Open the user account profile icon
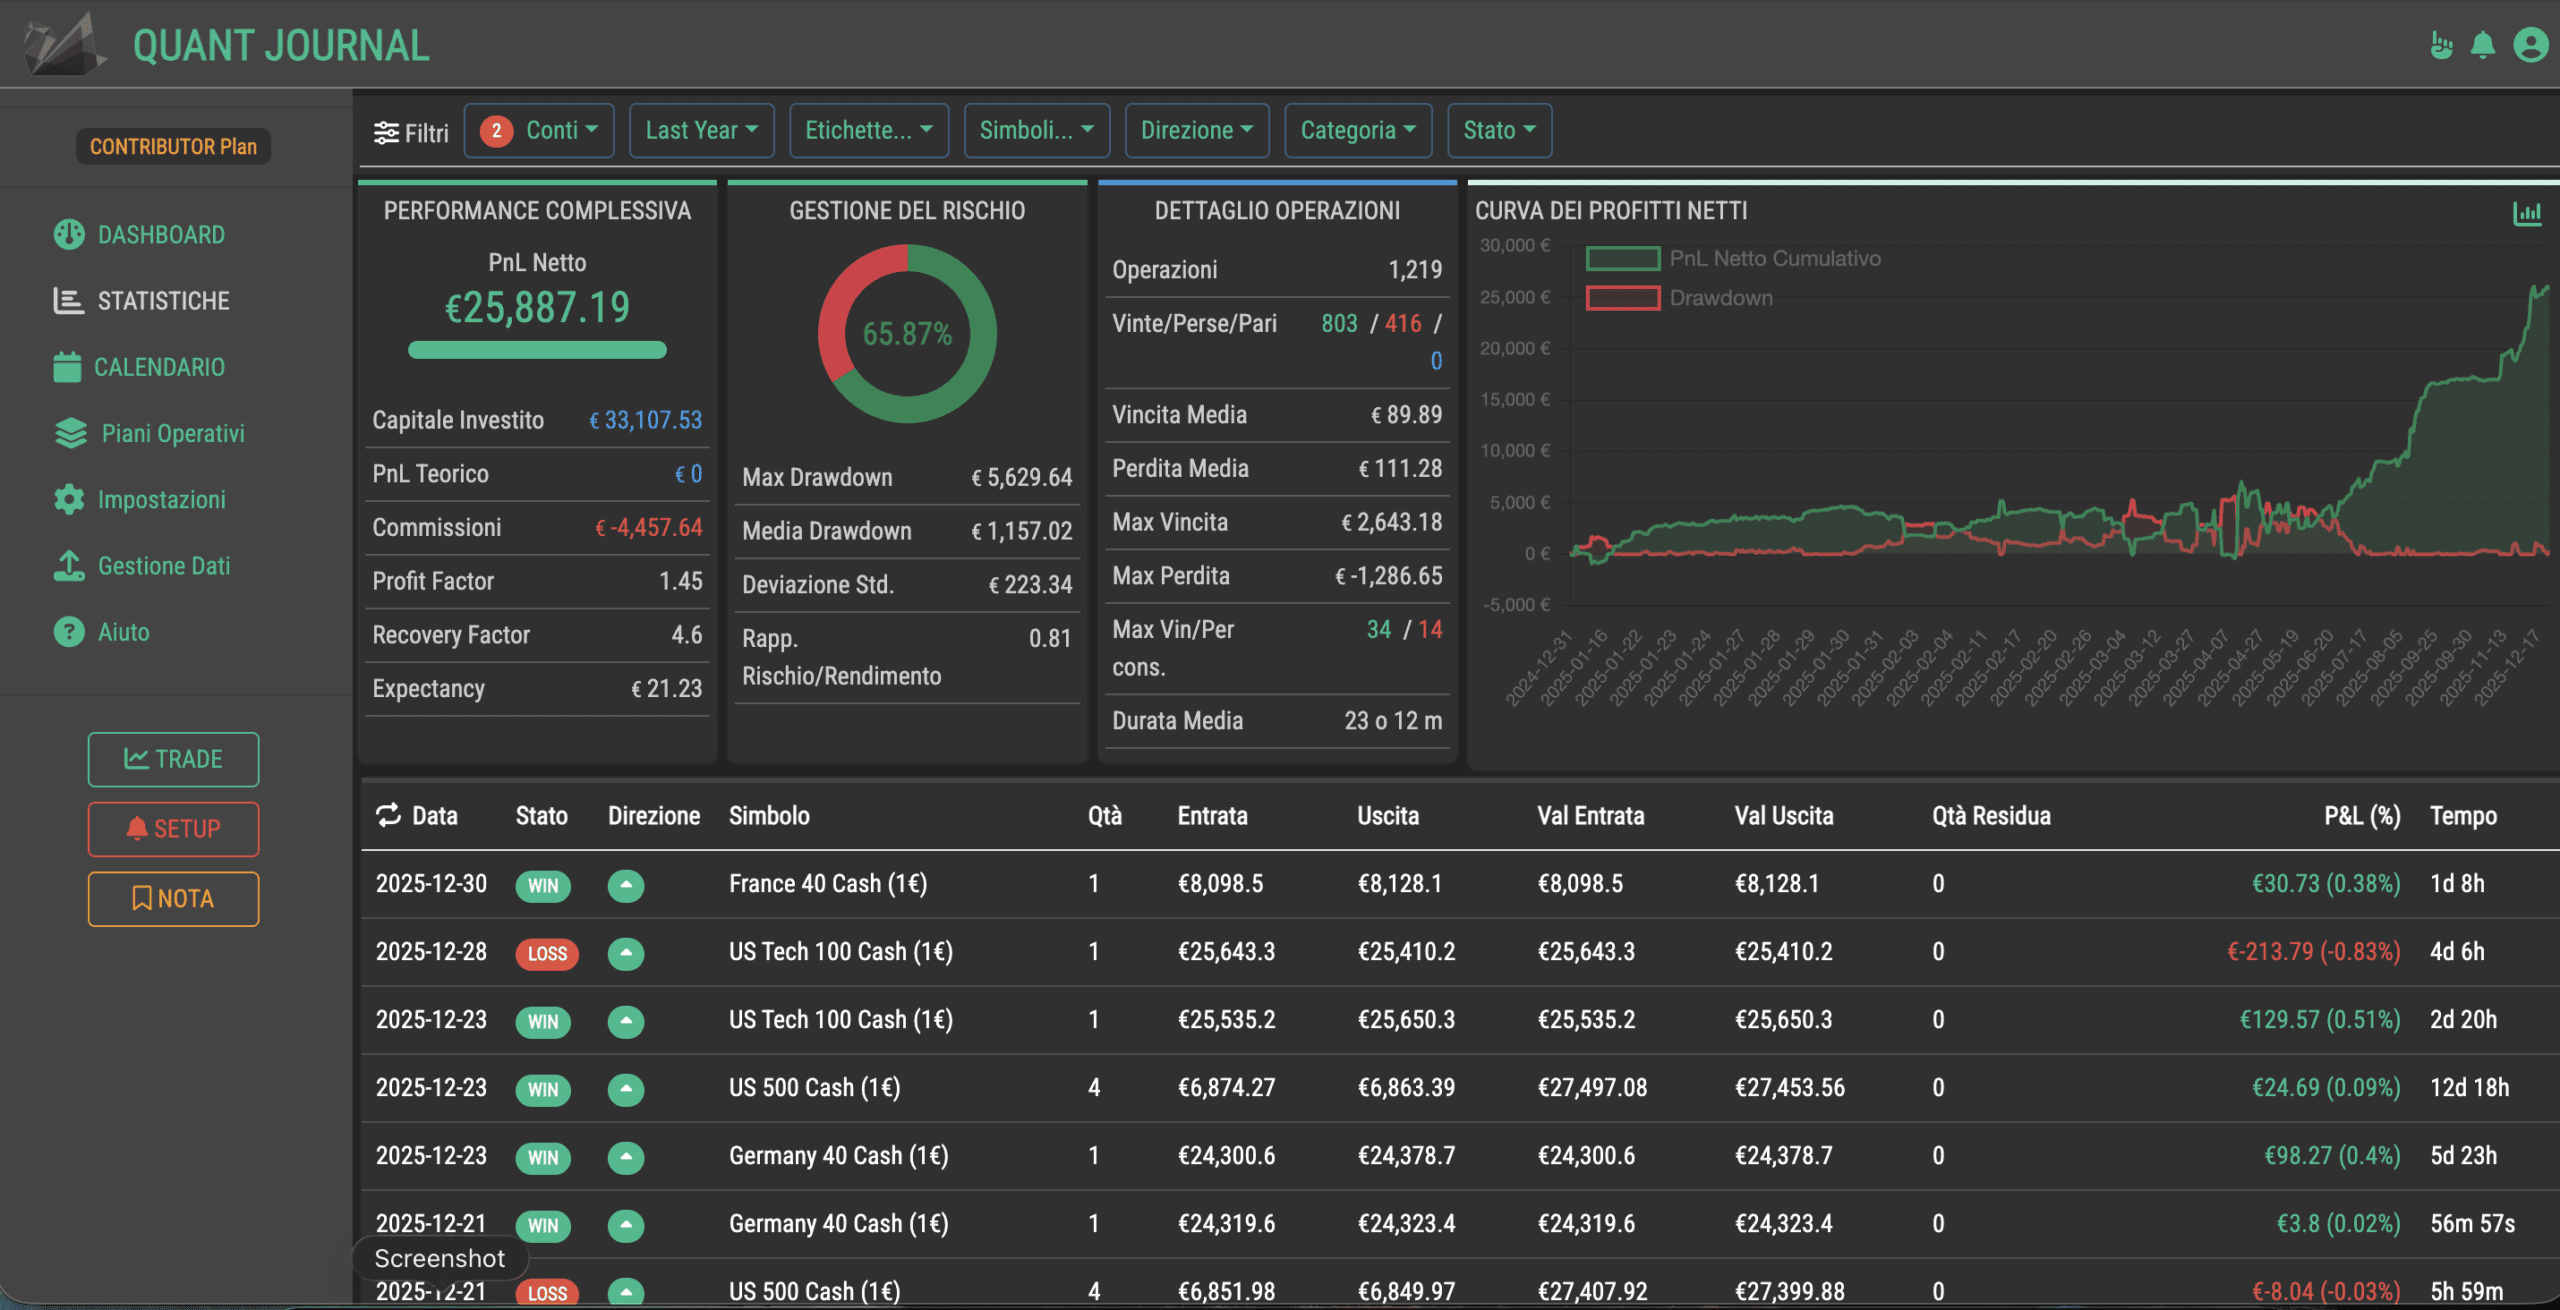The height and width of the screenshot is (1310, 2560). click(x=2531, y=46)
